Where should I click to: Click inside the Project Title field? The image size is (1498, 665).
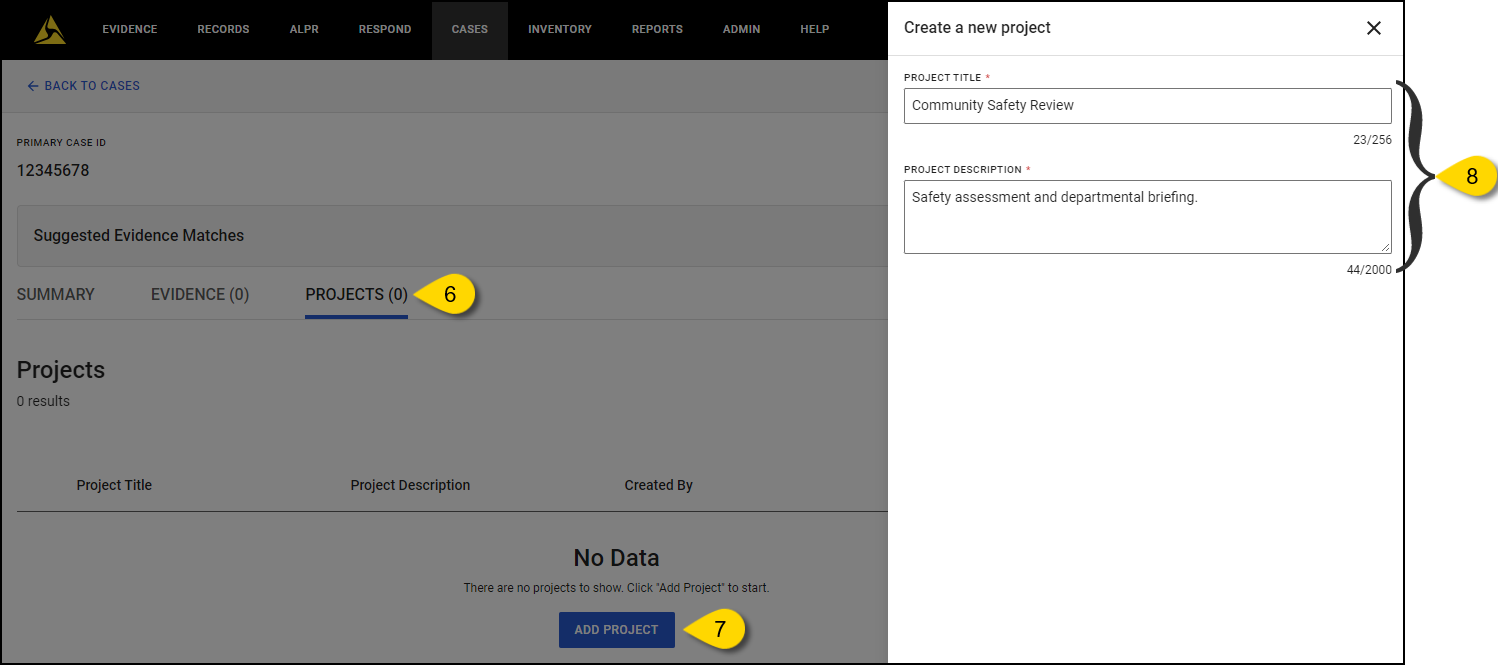[1147, 106]
